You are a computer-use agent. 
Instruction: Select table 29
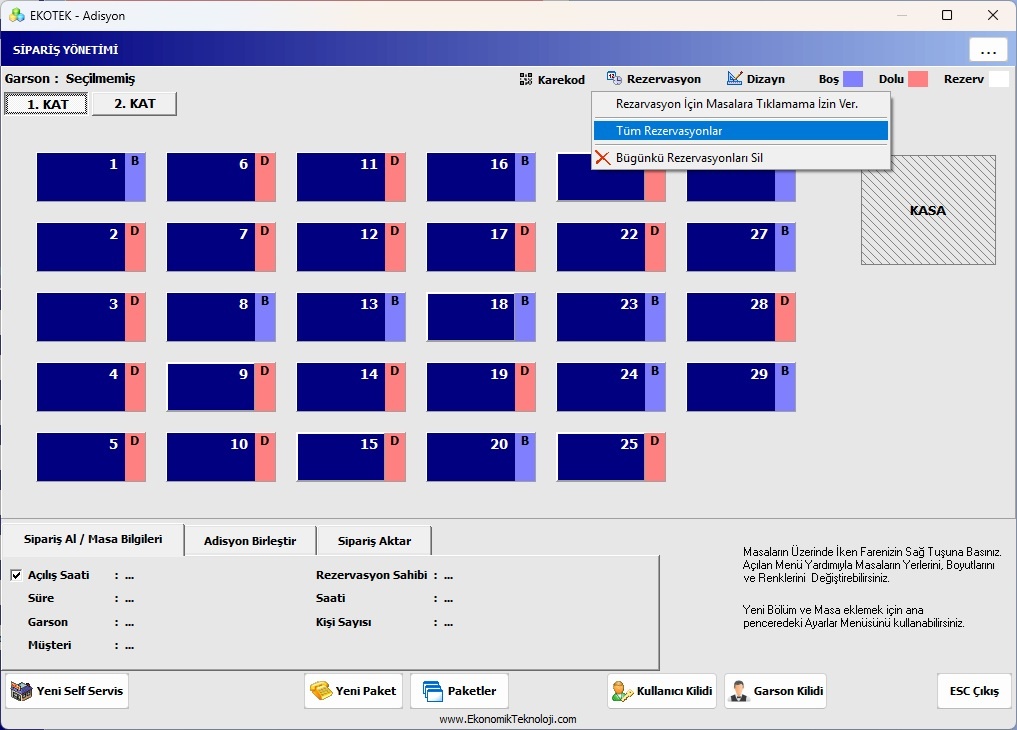(x=741, y=387)
